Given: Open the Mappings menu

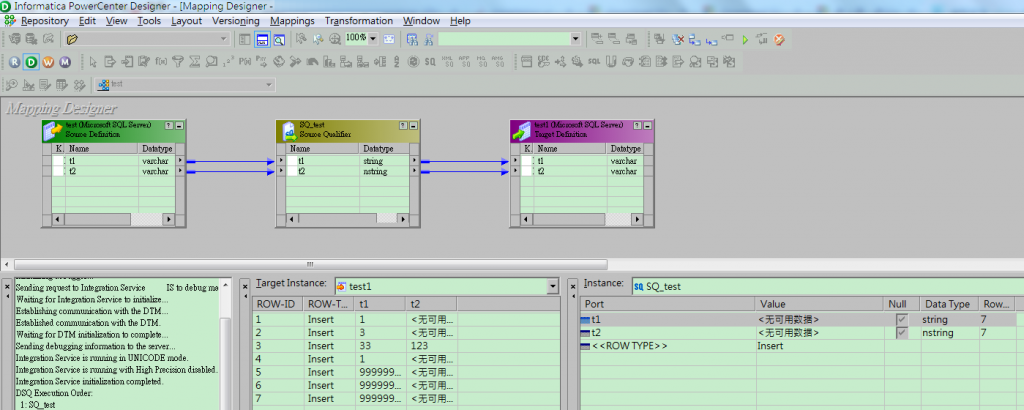Looking at the screenshot, I should click(x=292, y=21).
